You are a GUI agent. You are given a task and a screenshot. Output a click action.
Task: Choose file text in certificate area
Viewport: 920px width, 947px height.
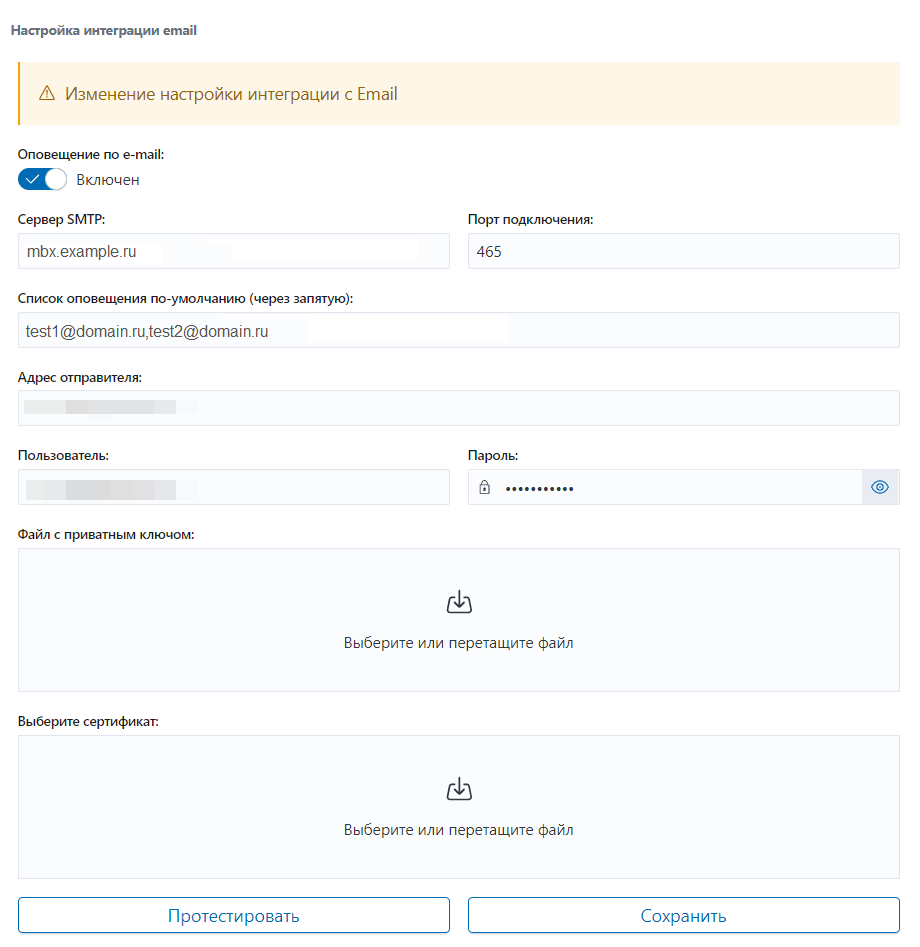(x=458, y=830)
